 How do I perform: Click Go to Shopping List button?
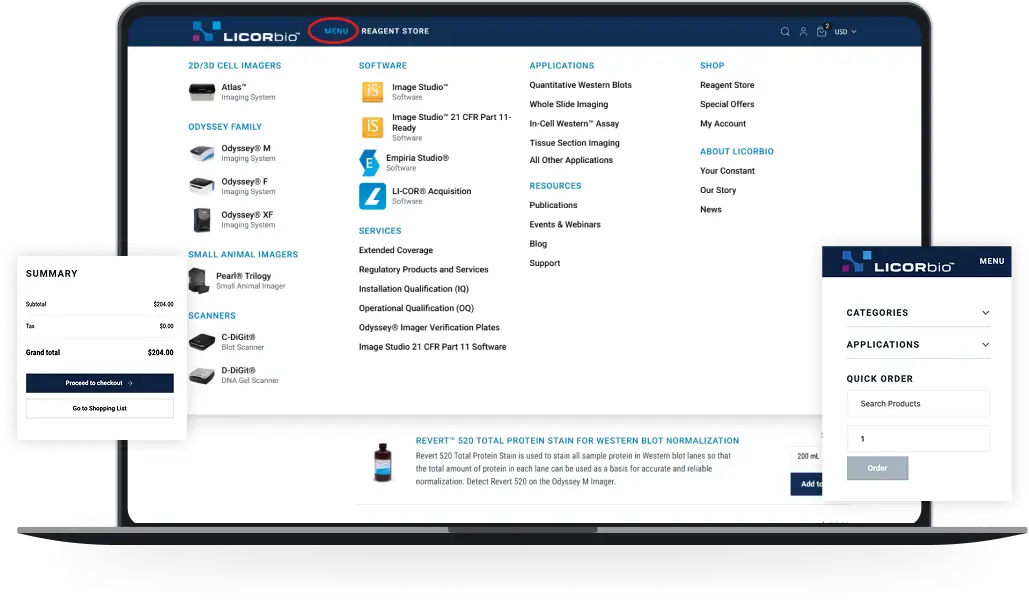100,409
